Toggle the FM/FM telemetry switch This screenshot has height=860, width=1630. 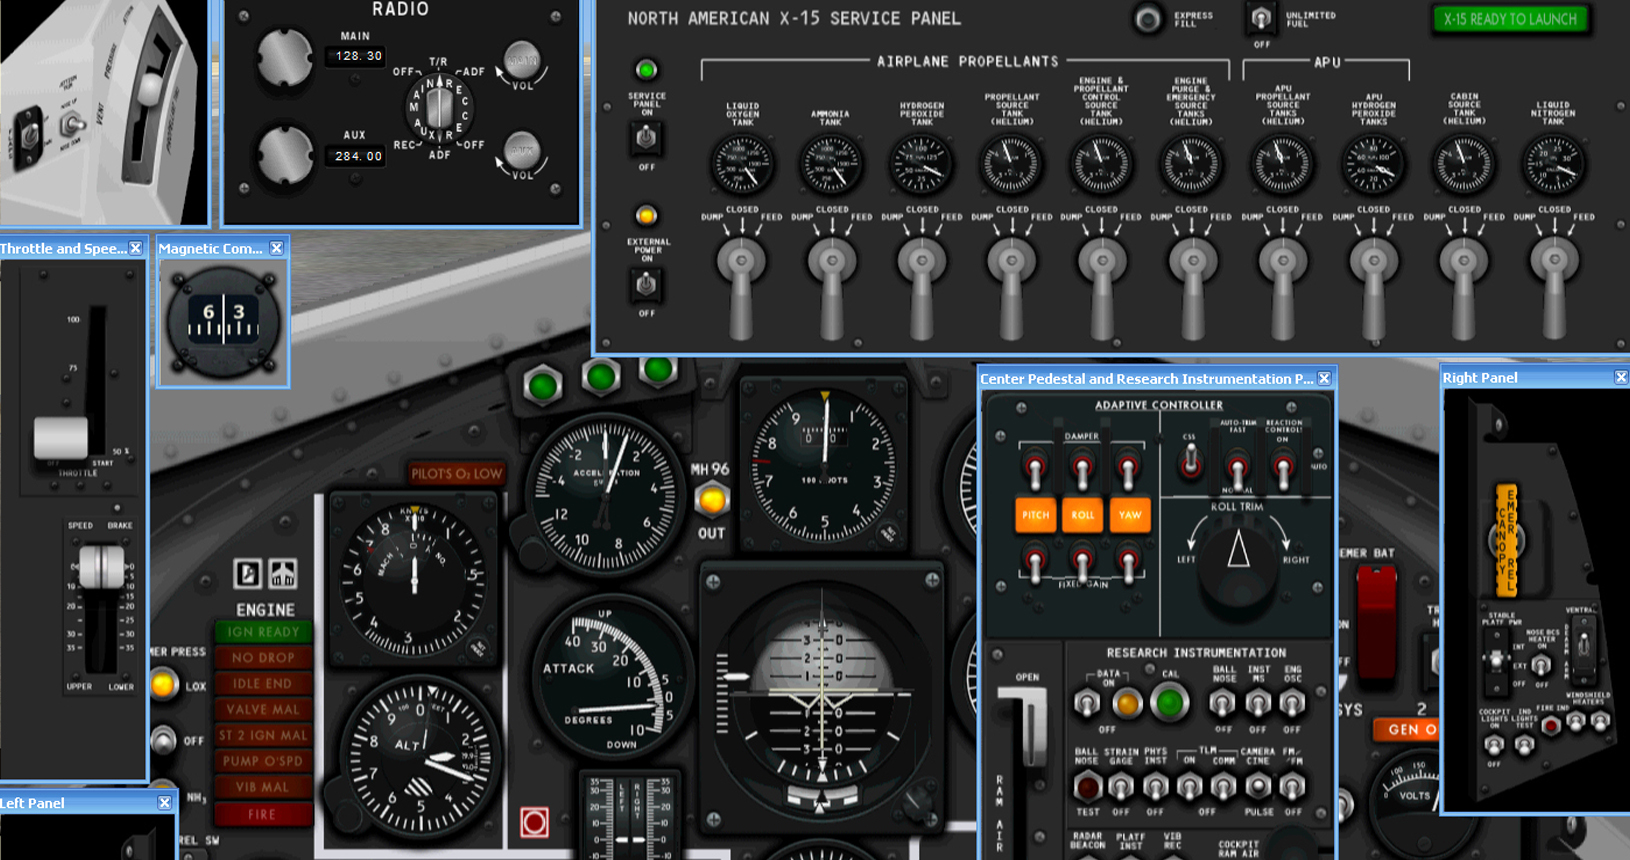[1292, 788]
